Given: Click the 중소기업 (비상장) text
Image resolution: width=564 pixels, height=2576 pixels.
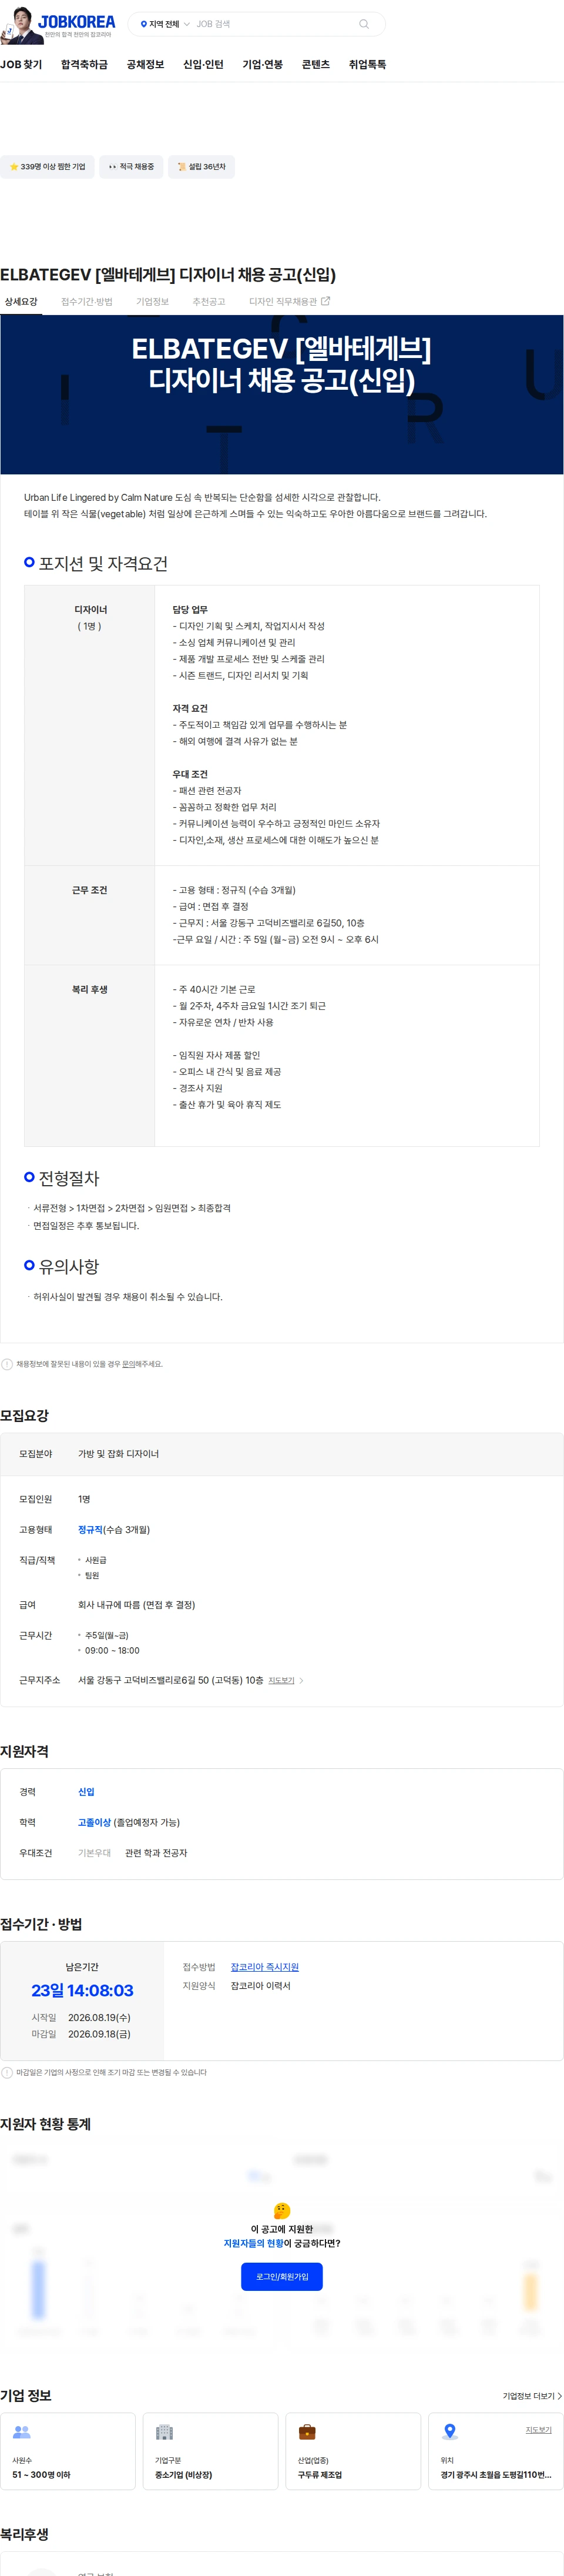Looking at the screenshot, I should pyautogui.click(x=183, y=2474).
